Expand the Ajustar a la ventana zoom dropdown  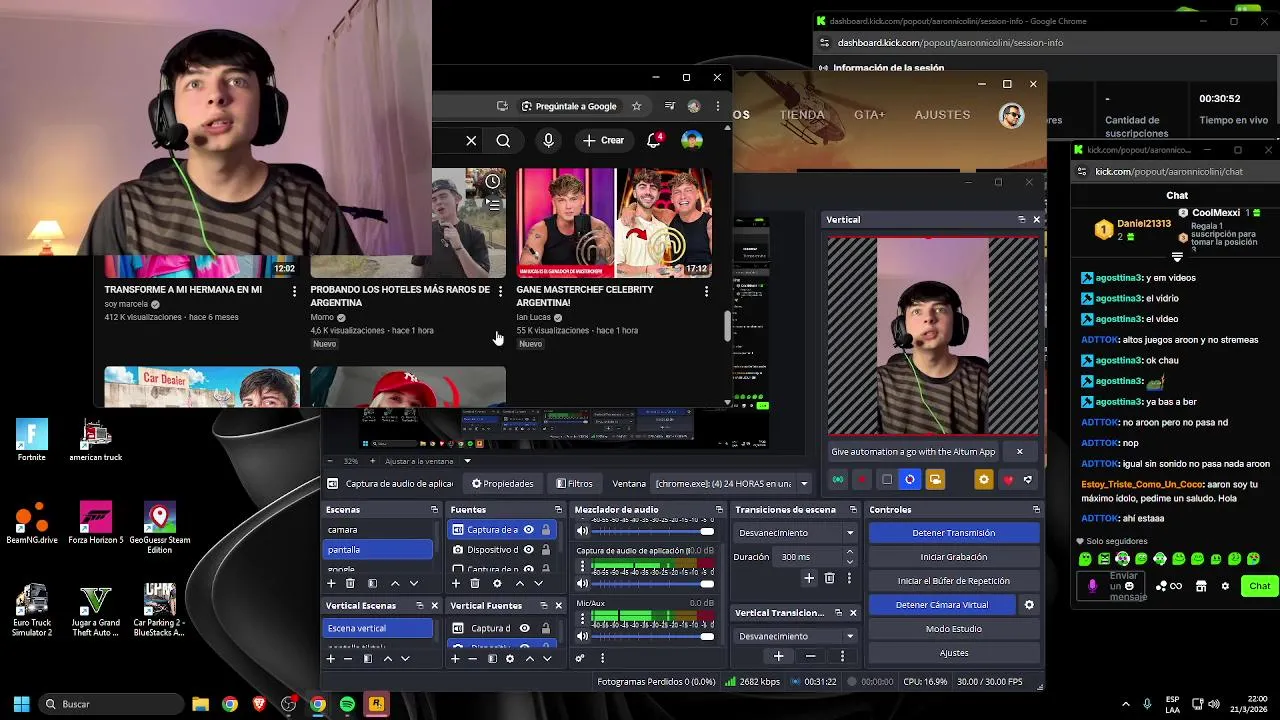467,461
